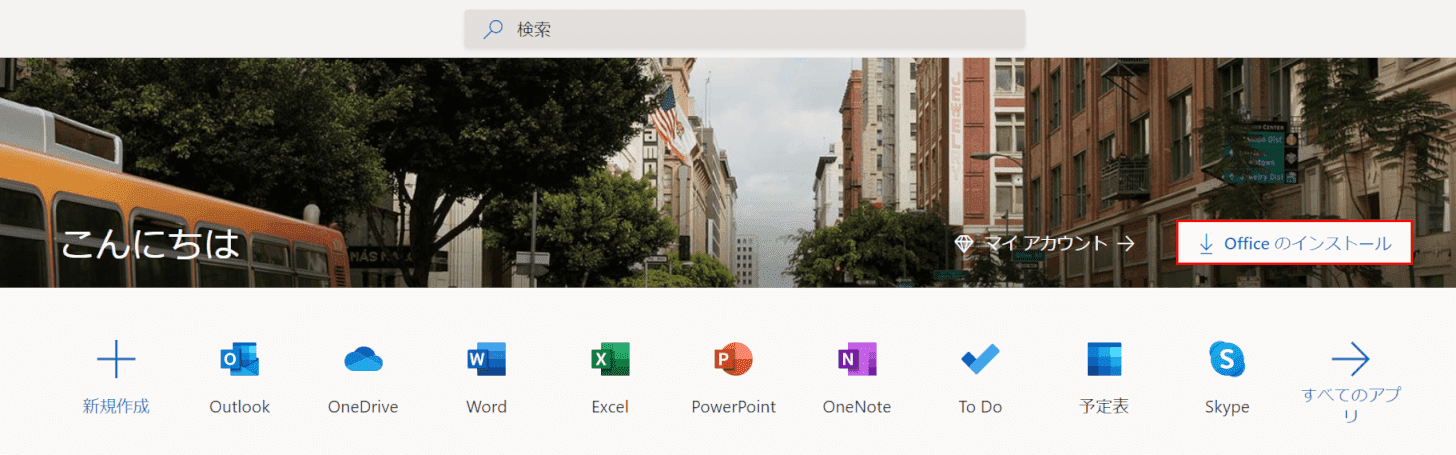Open the OneNote icon
This screenshot has height=455, width=1456.
[x=857, y=358]
